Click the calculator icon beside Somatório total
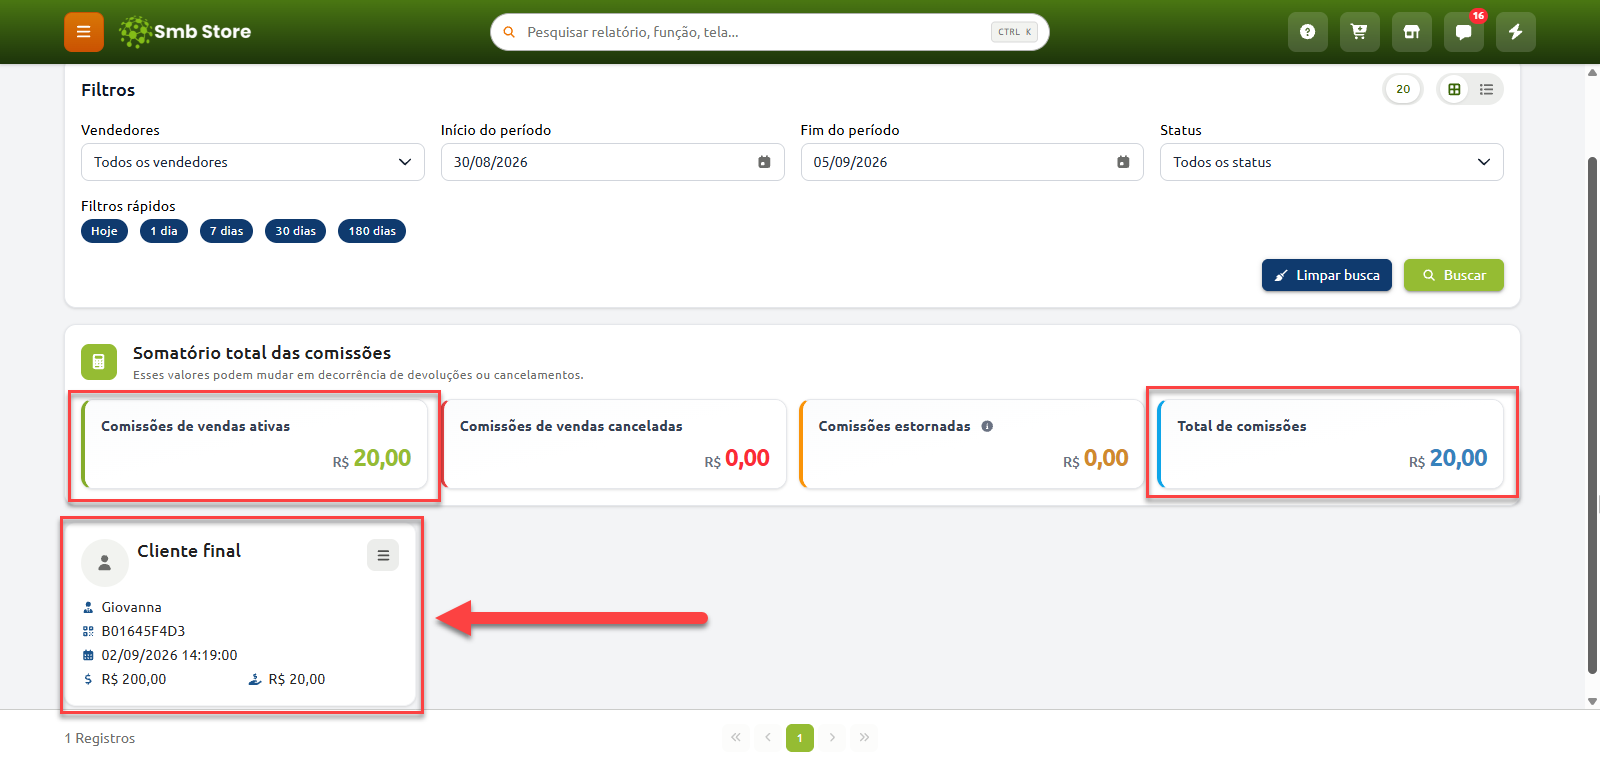 [x=99, y=361]
